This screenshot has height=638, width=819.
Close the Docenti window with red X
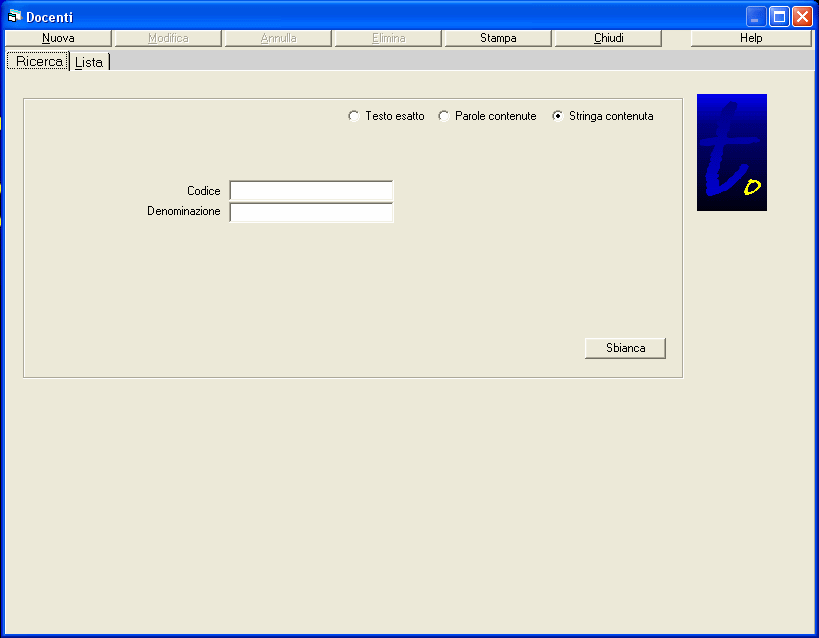tap(802, 17)
